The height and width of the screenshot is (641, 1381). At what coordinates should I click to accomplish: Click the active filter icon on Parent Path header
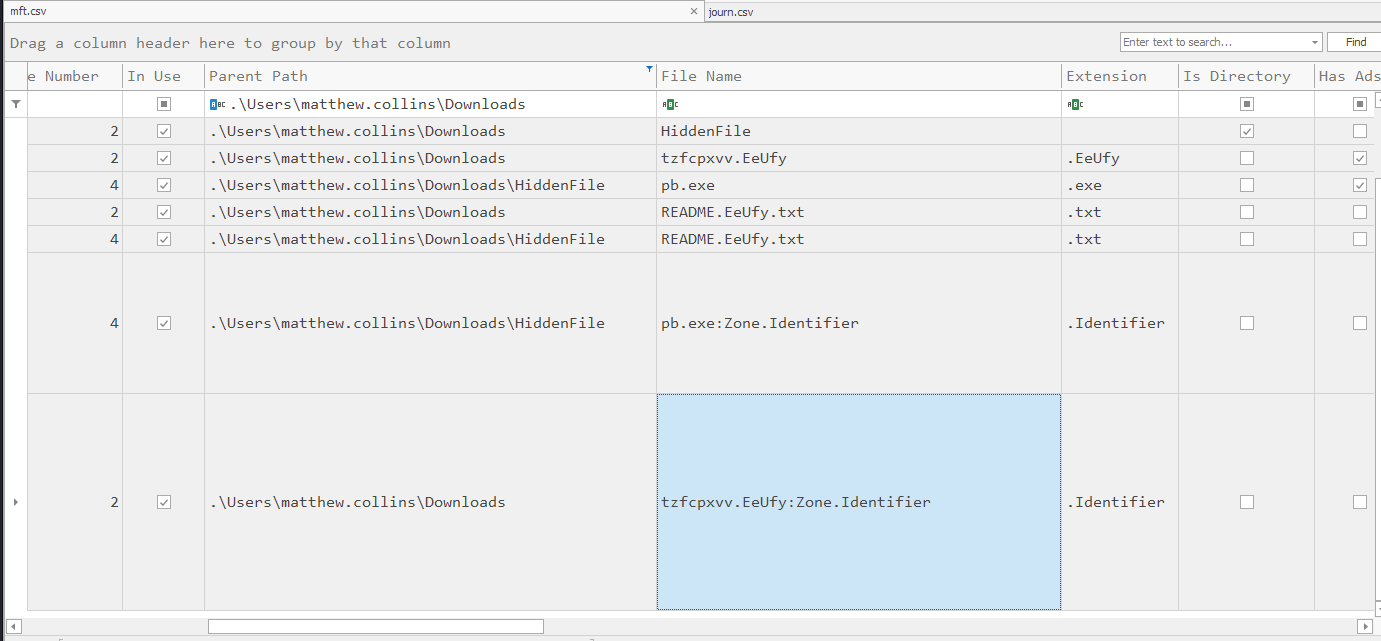pyautogui.click(x=649, y=69)
